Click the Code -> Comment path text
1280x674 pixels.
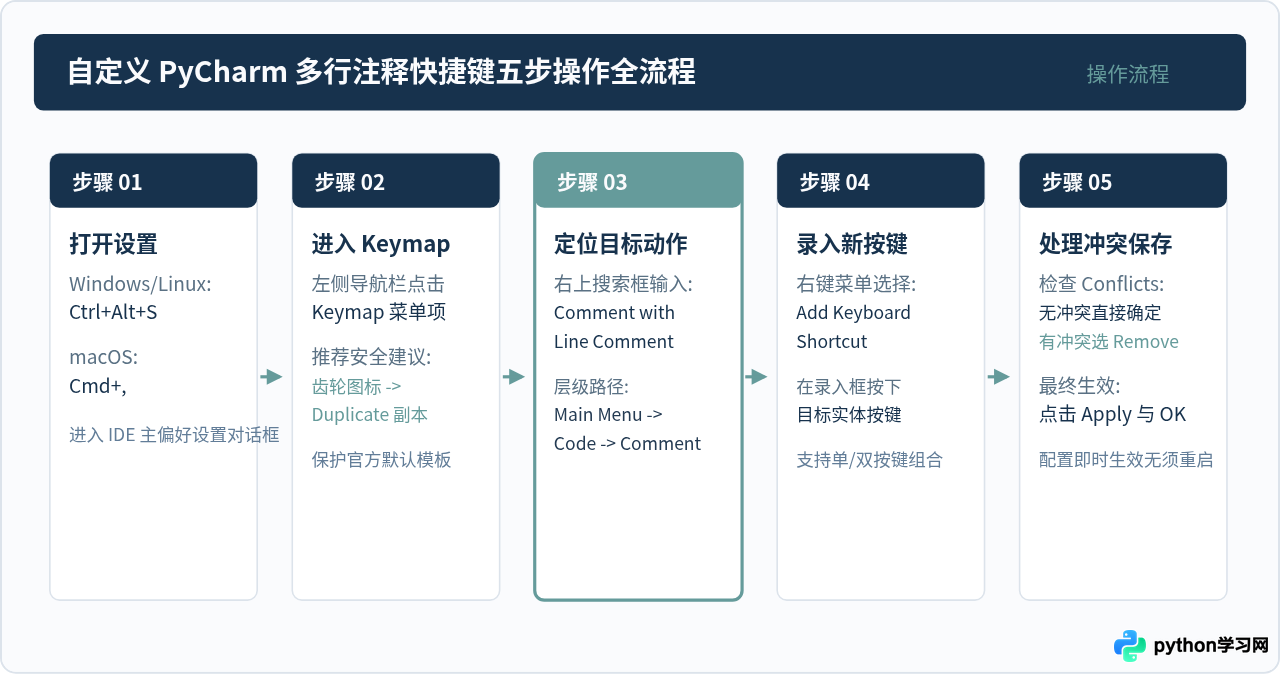(627, 443)
